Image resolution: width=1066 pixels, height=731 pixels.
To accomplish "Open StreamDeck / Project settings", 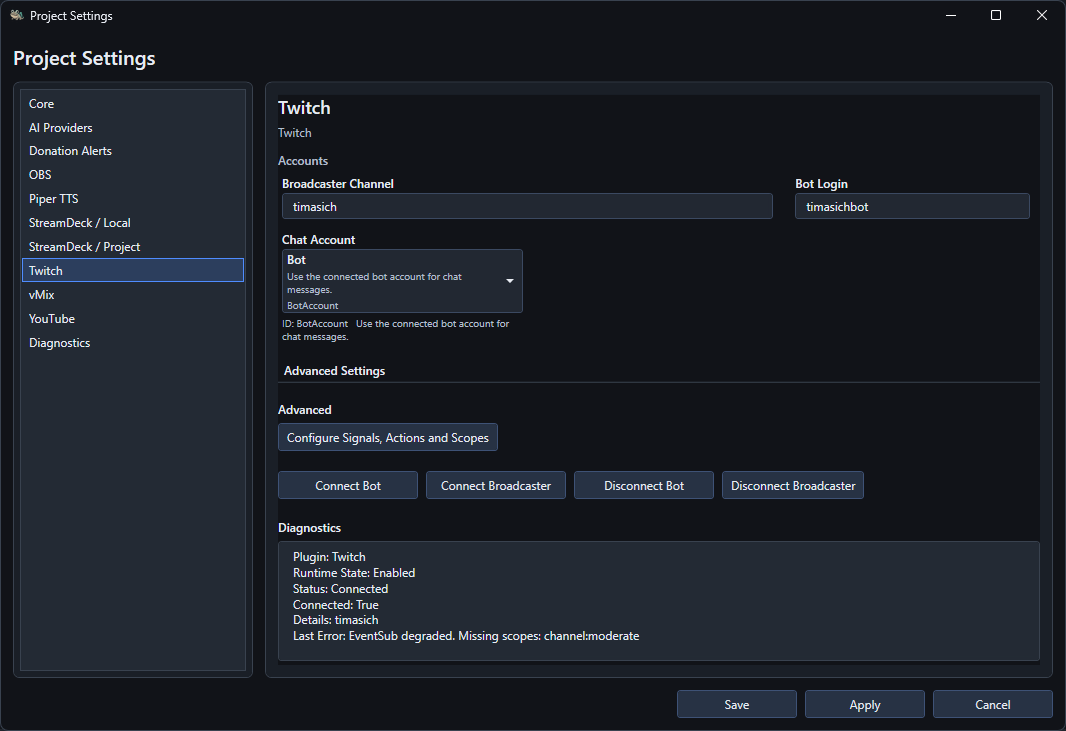I will click(133, 246).
